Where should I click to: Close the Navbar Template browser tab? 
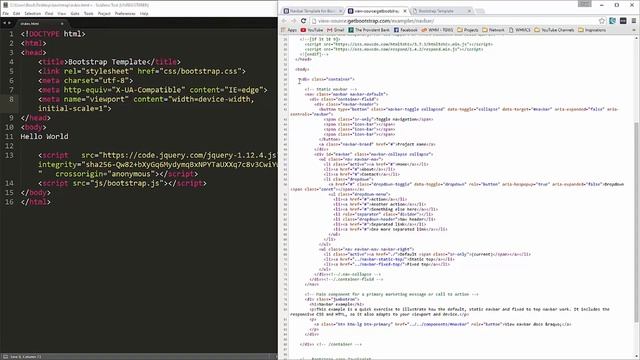(340, 11)
